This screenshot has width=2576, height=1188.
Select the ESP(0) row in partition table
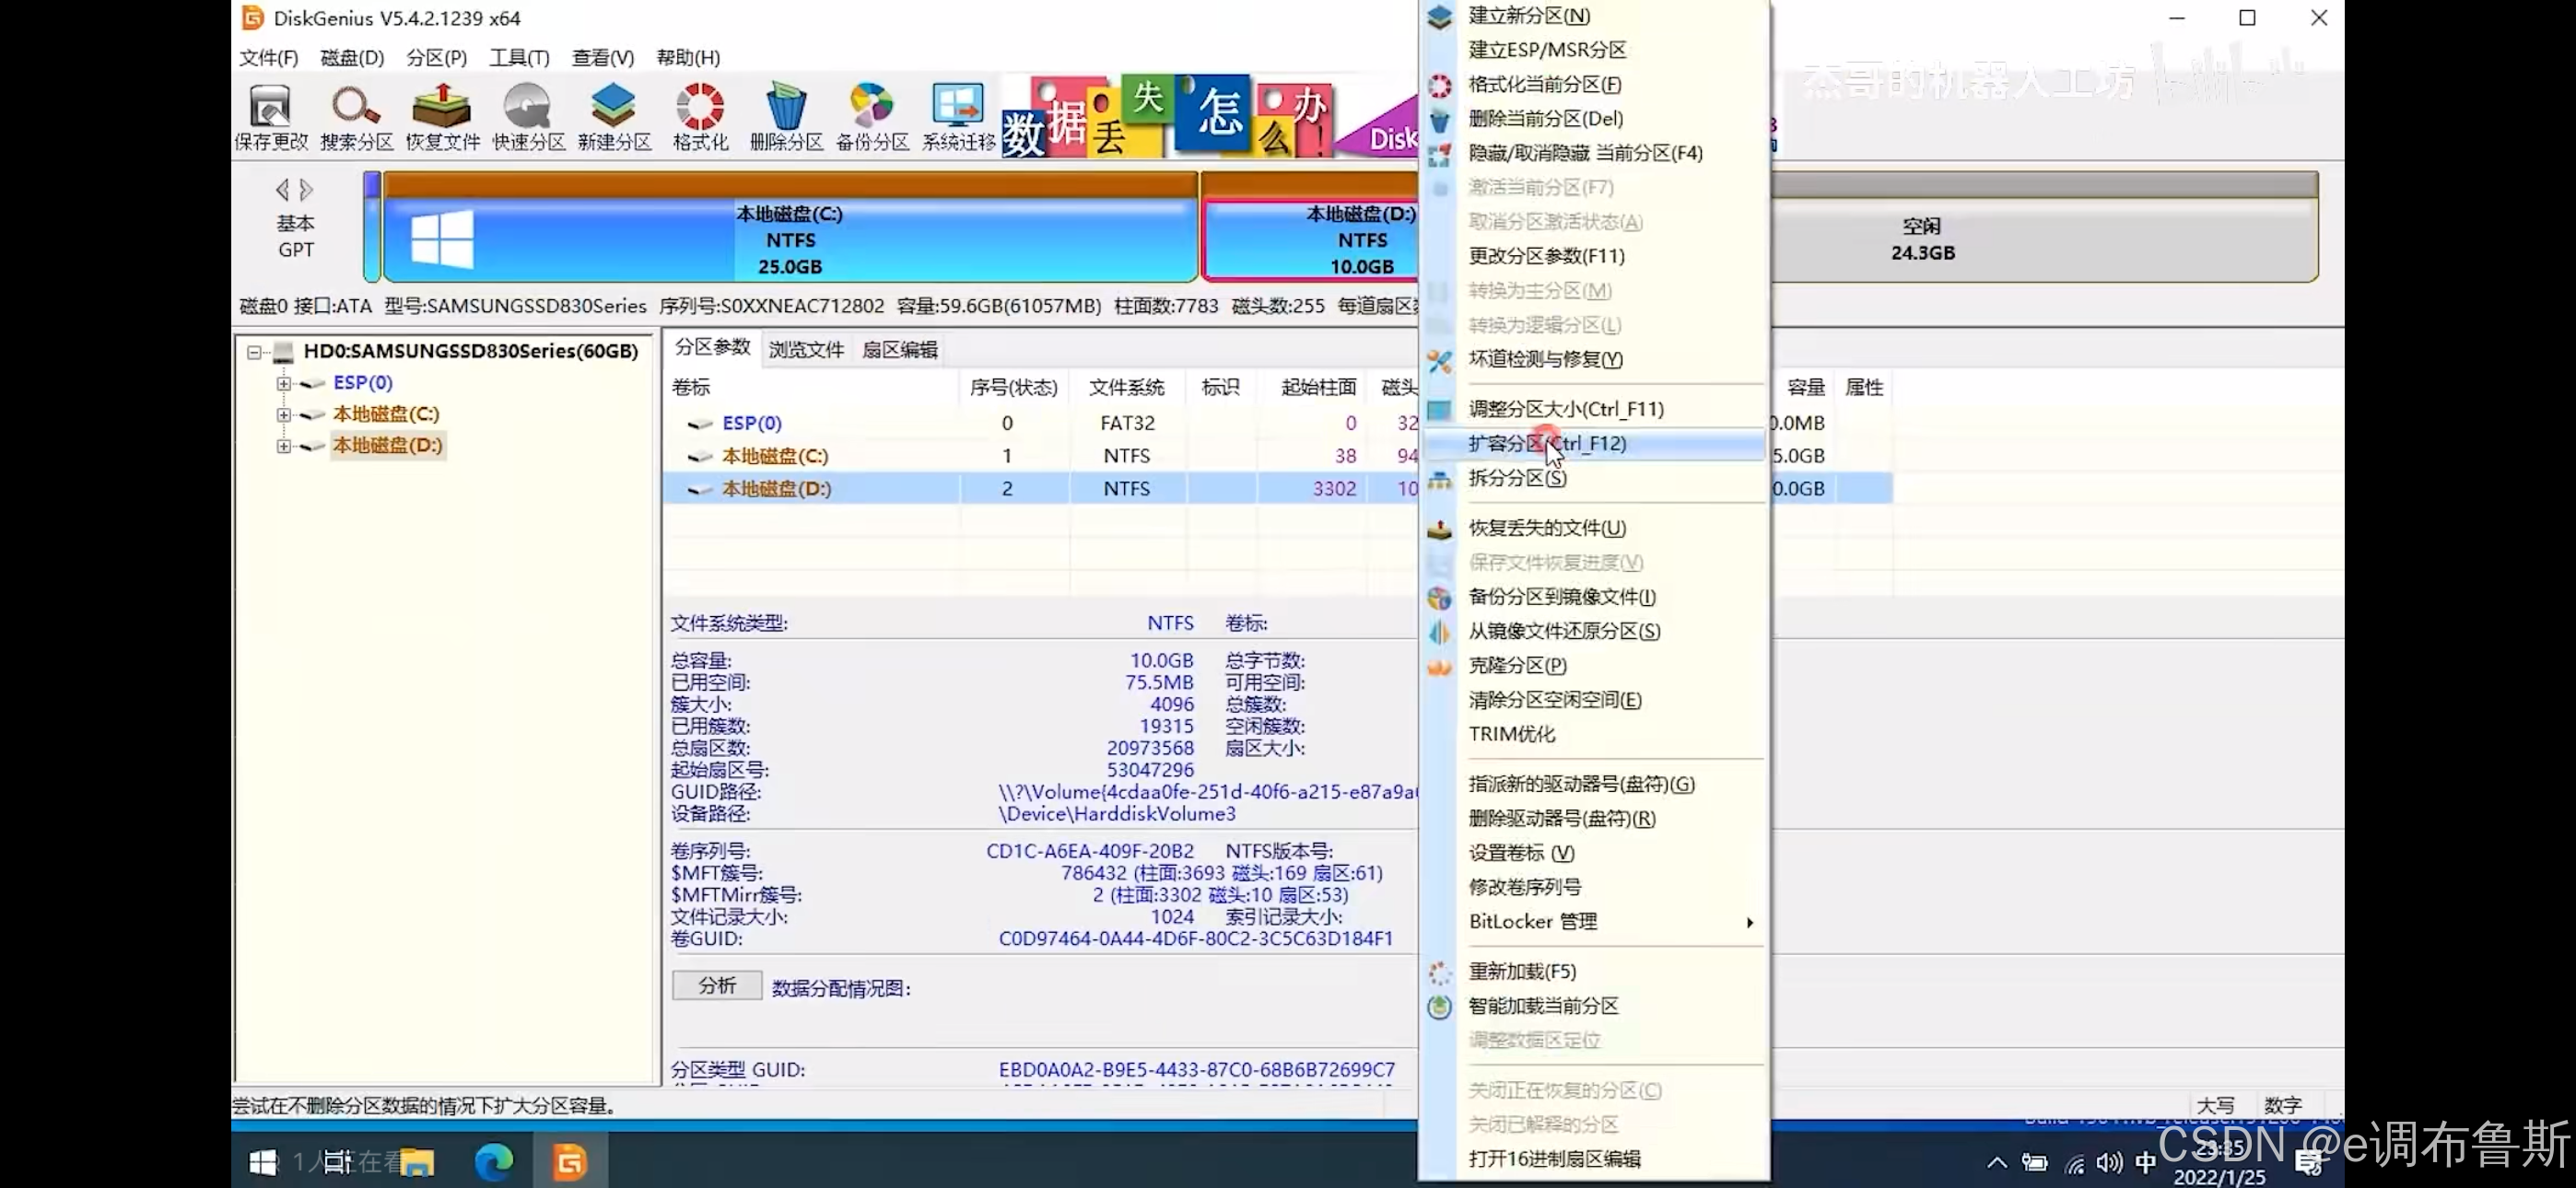[1040, 423]
